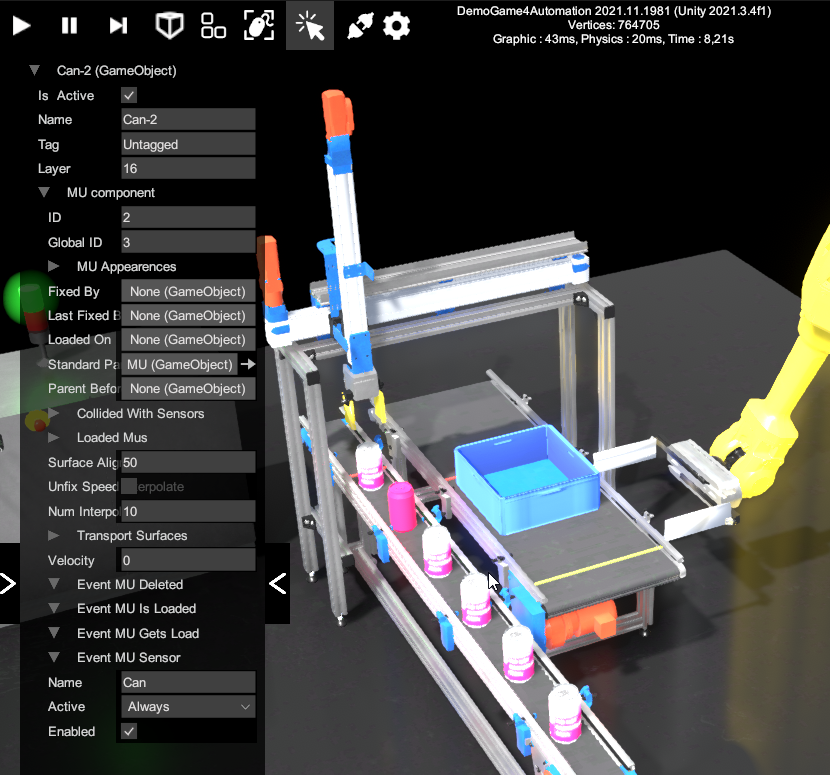Uncheck the Is Active checkbox
The height and width of the screenshot is (775, 830).
(x=128, y=96)
